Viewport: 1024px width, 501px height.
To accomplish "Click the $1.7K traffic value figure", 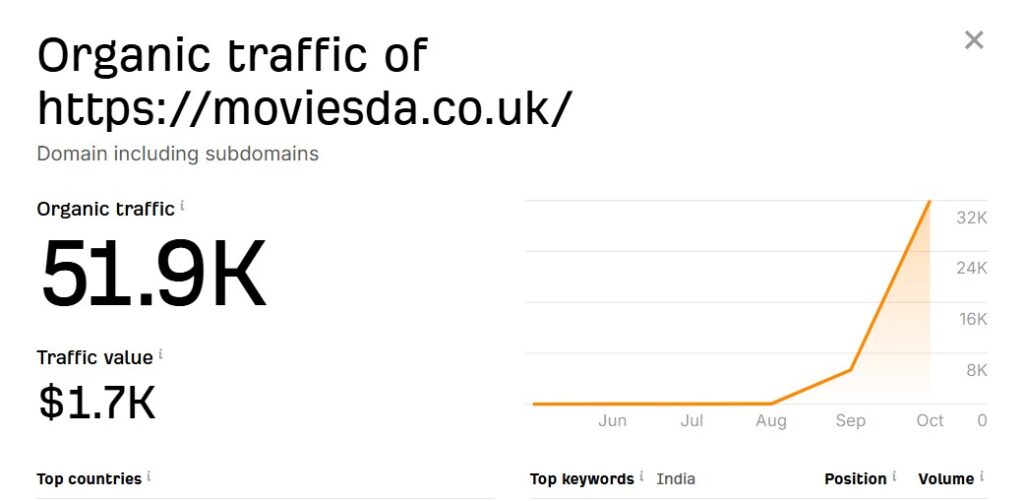I will [x=97, y=401].
